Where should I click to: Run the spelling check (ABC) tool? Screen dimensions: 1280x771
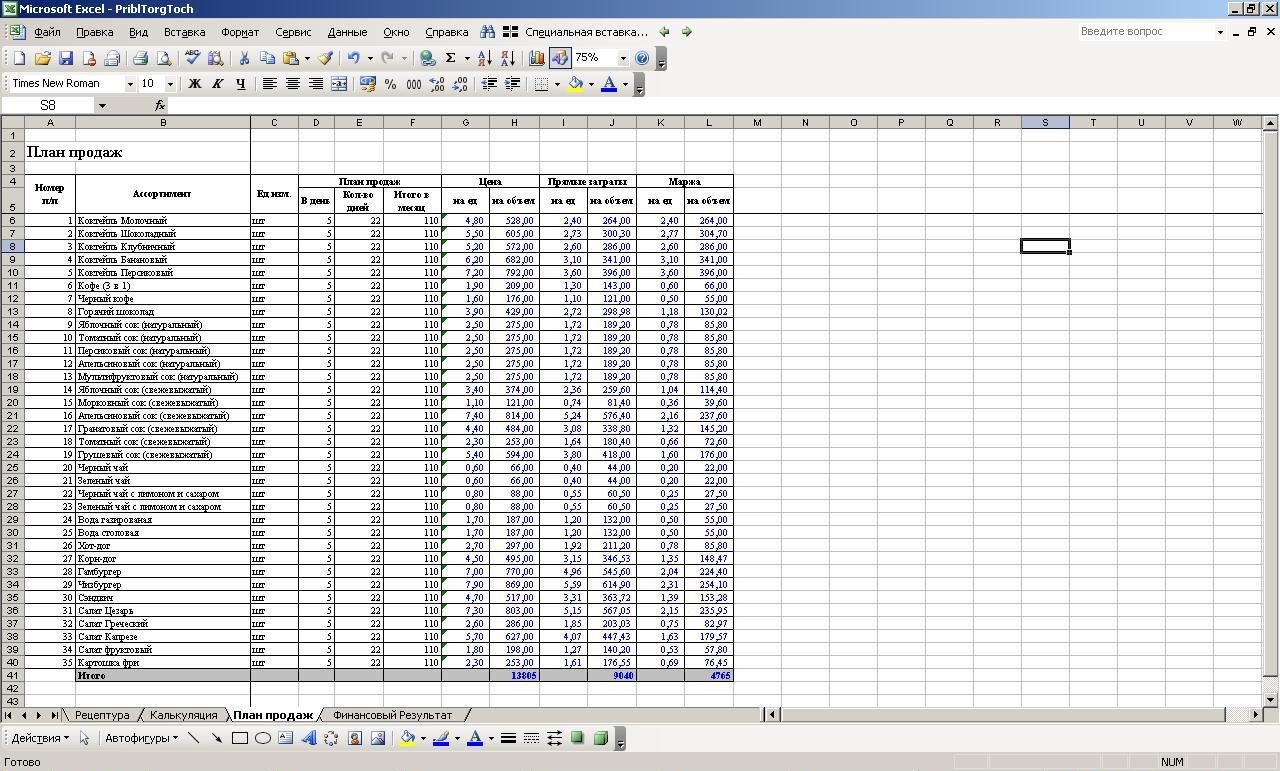click(x=192, y=58)
